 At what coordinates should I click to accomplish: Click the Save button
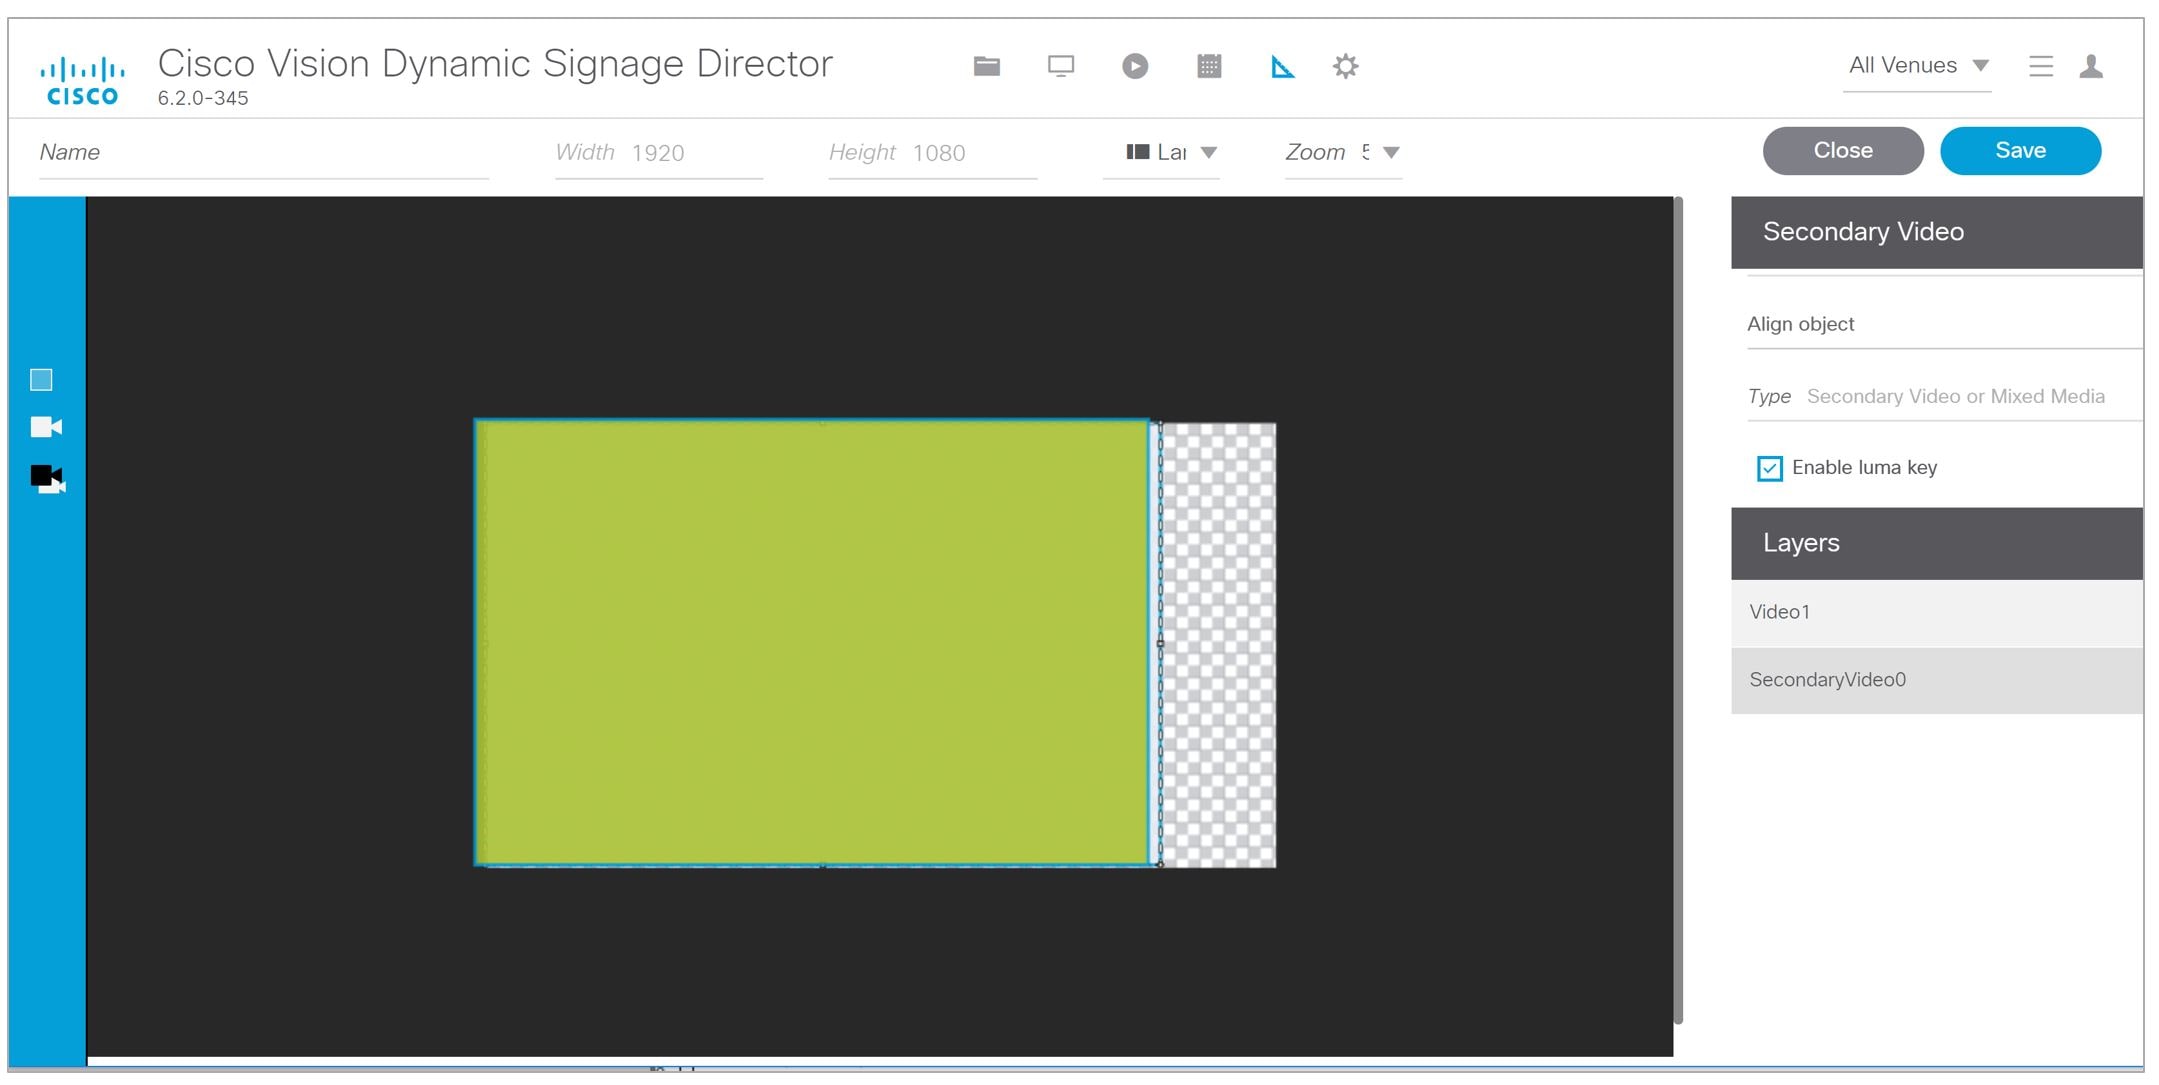click(2020, 150)
